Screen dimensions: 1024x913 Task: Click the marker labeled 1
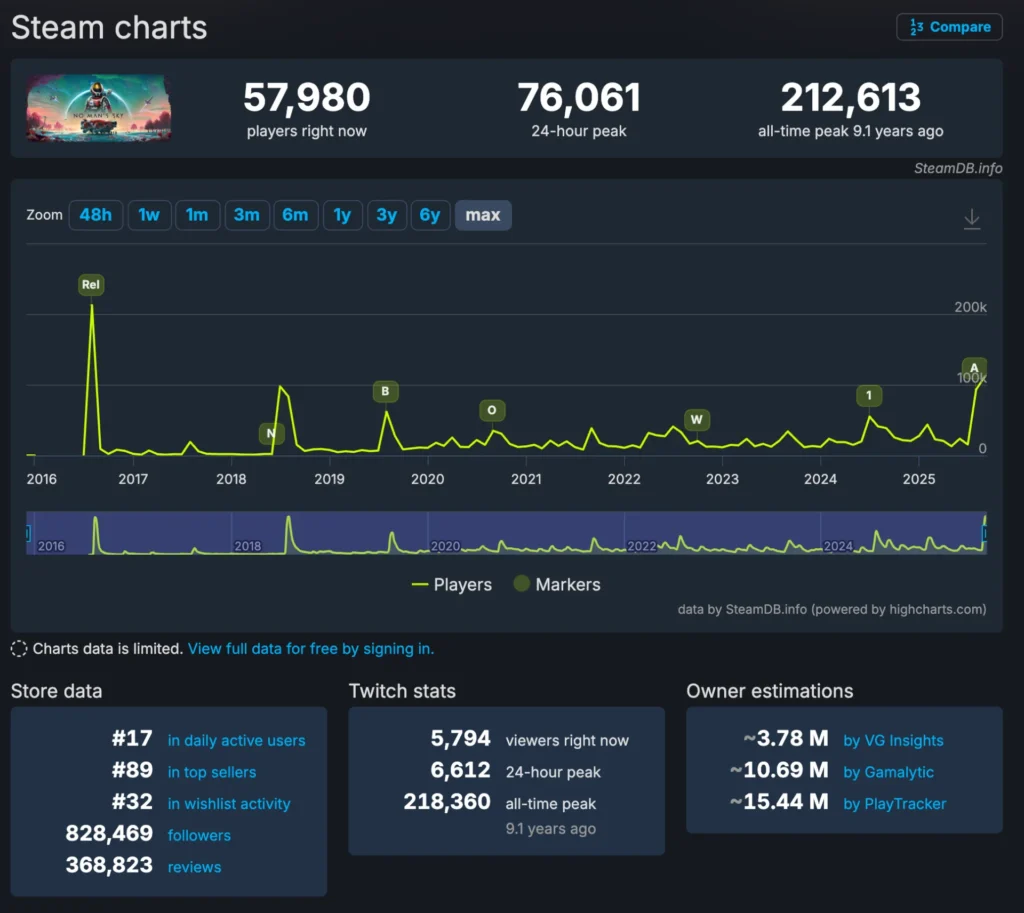869,396
